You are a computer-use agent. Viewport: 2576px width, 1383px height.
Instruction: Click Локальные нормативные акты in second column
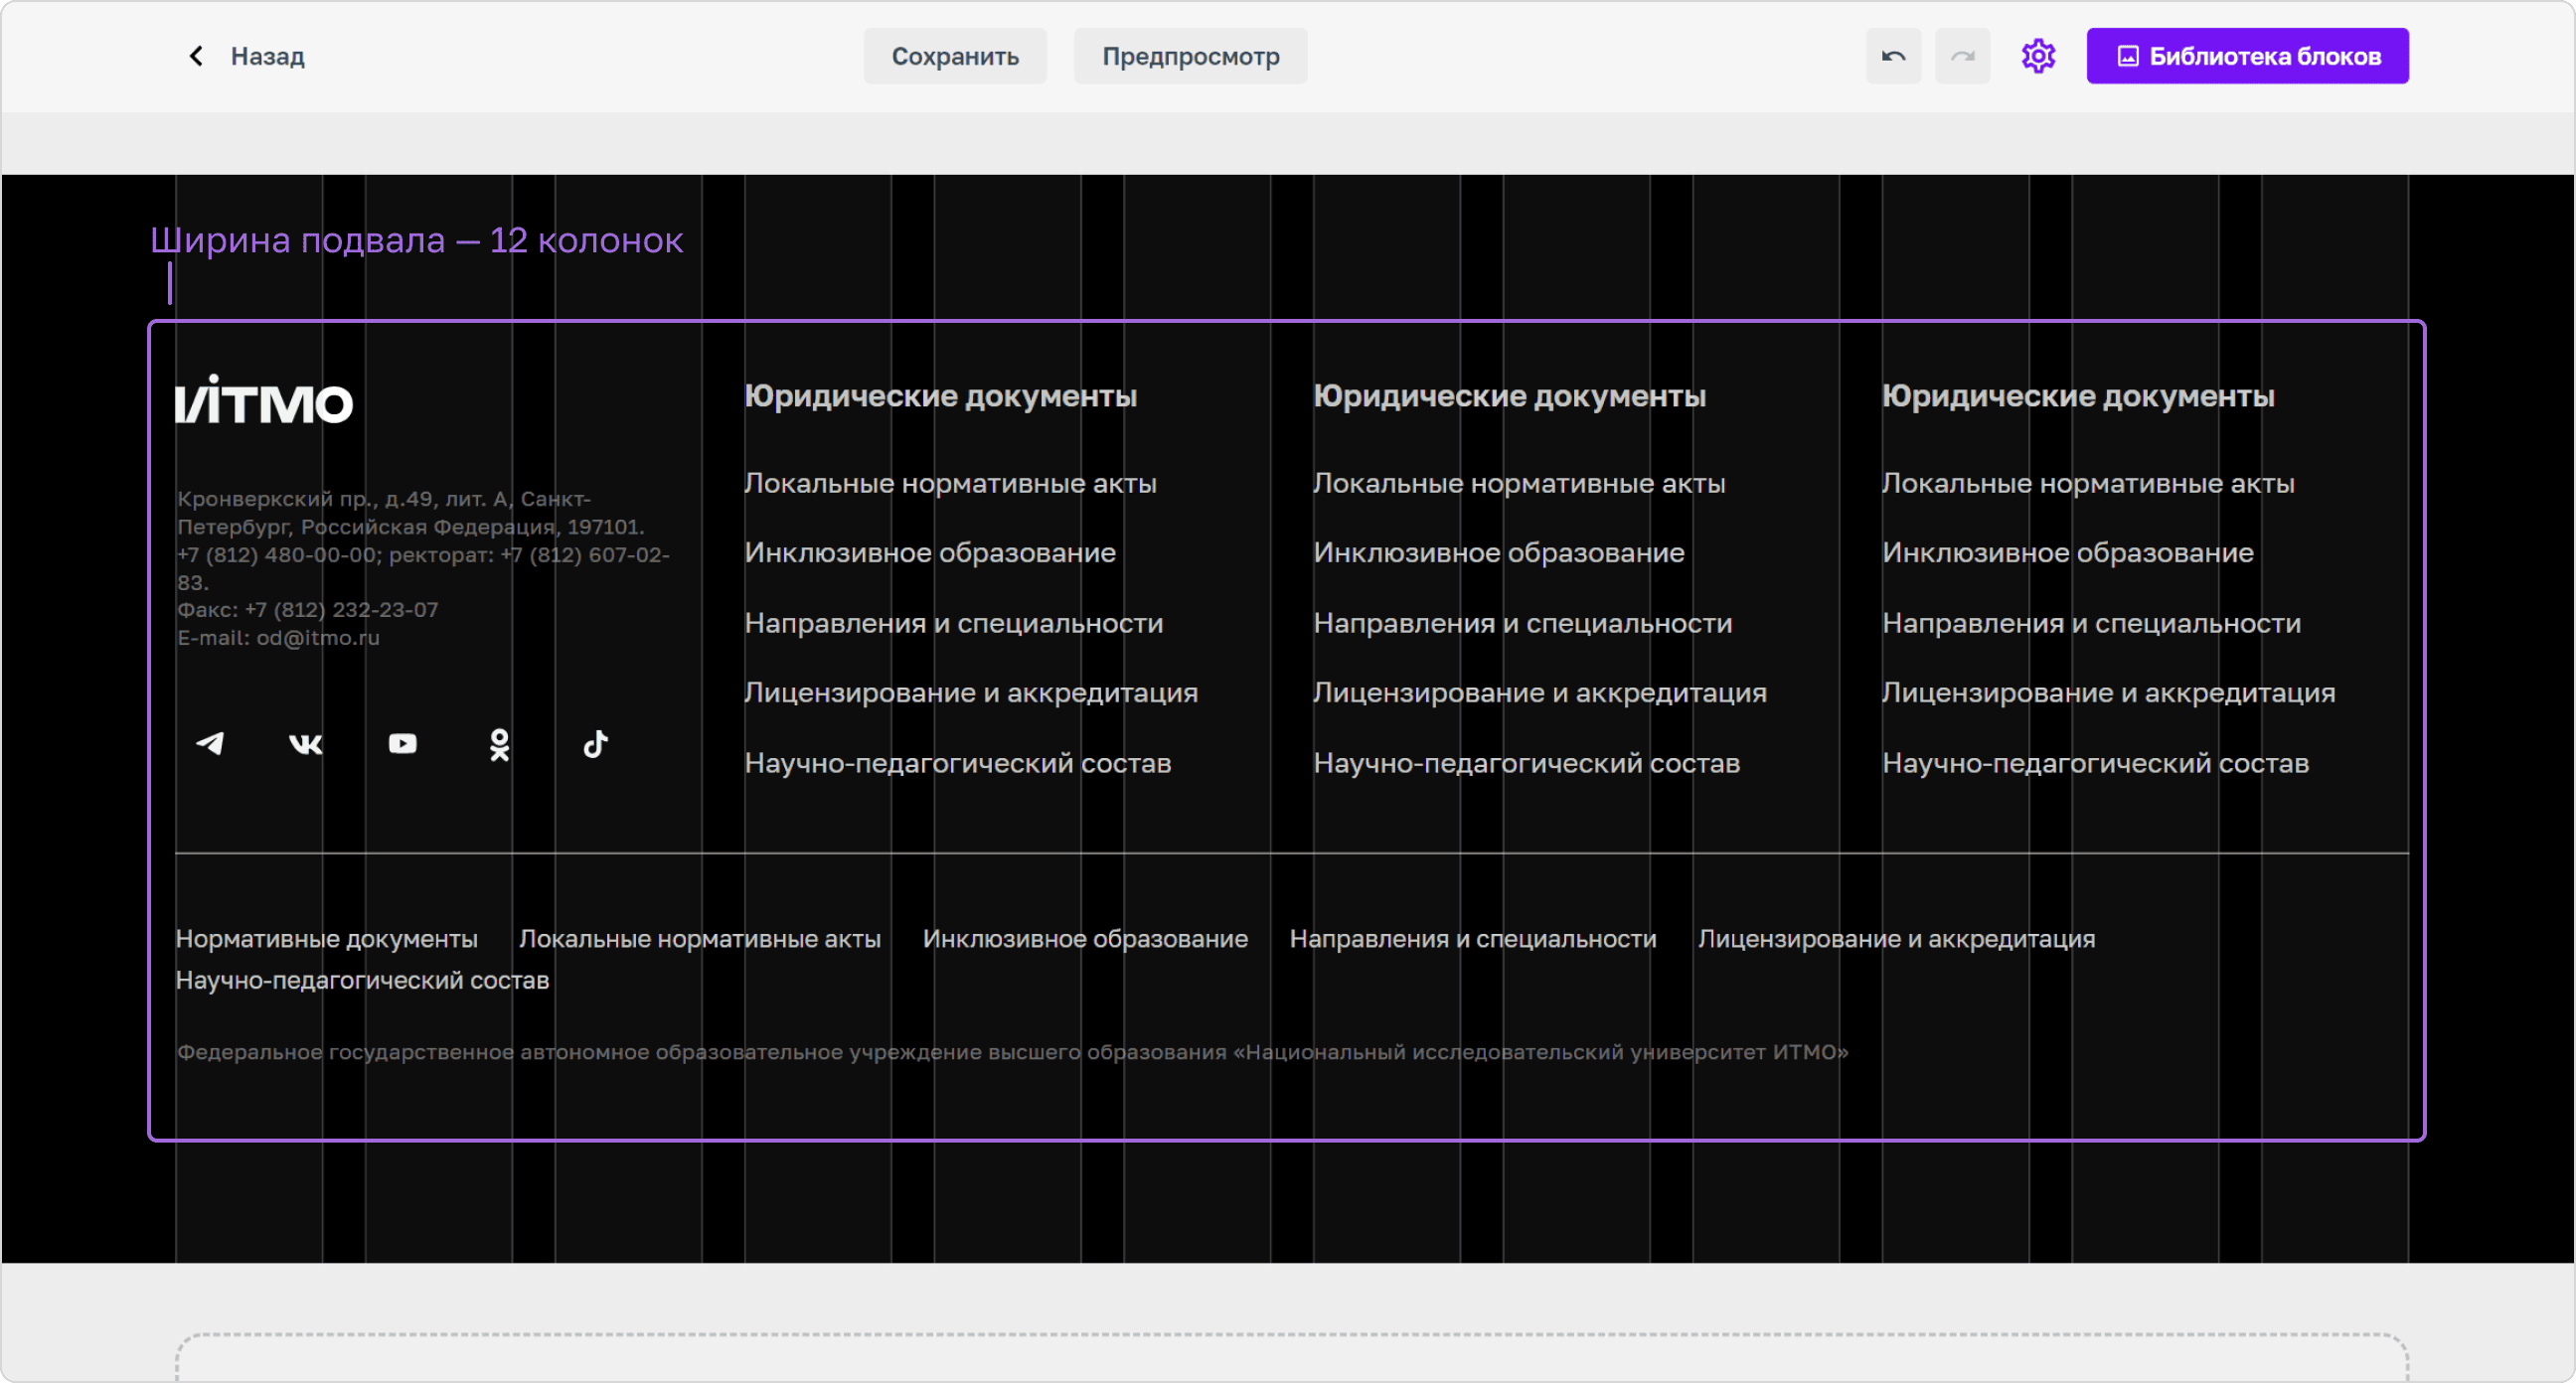[x=1519, y=484]
